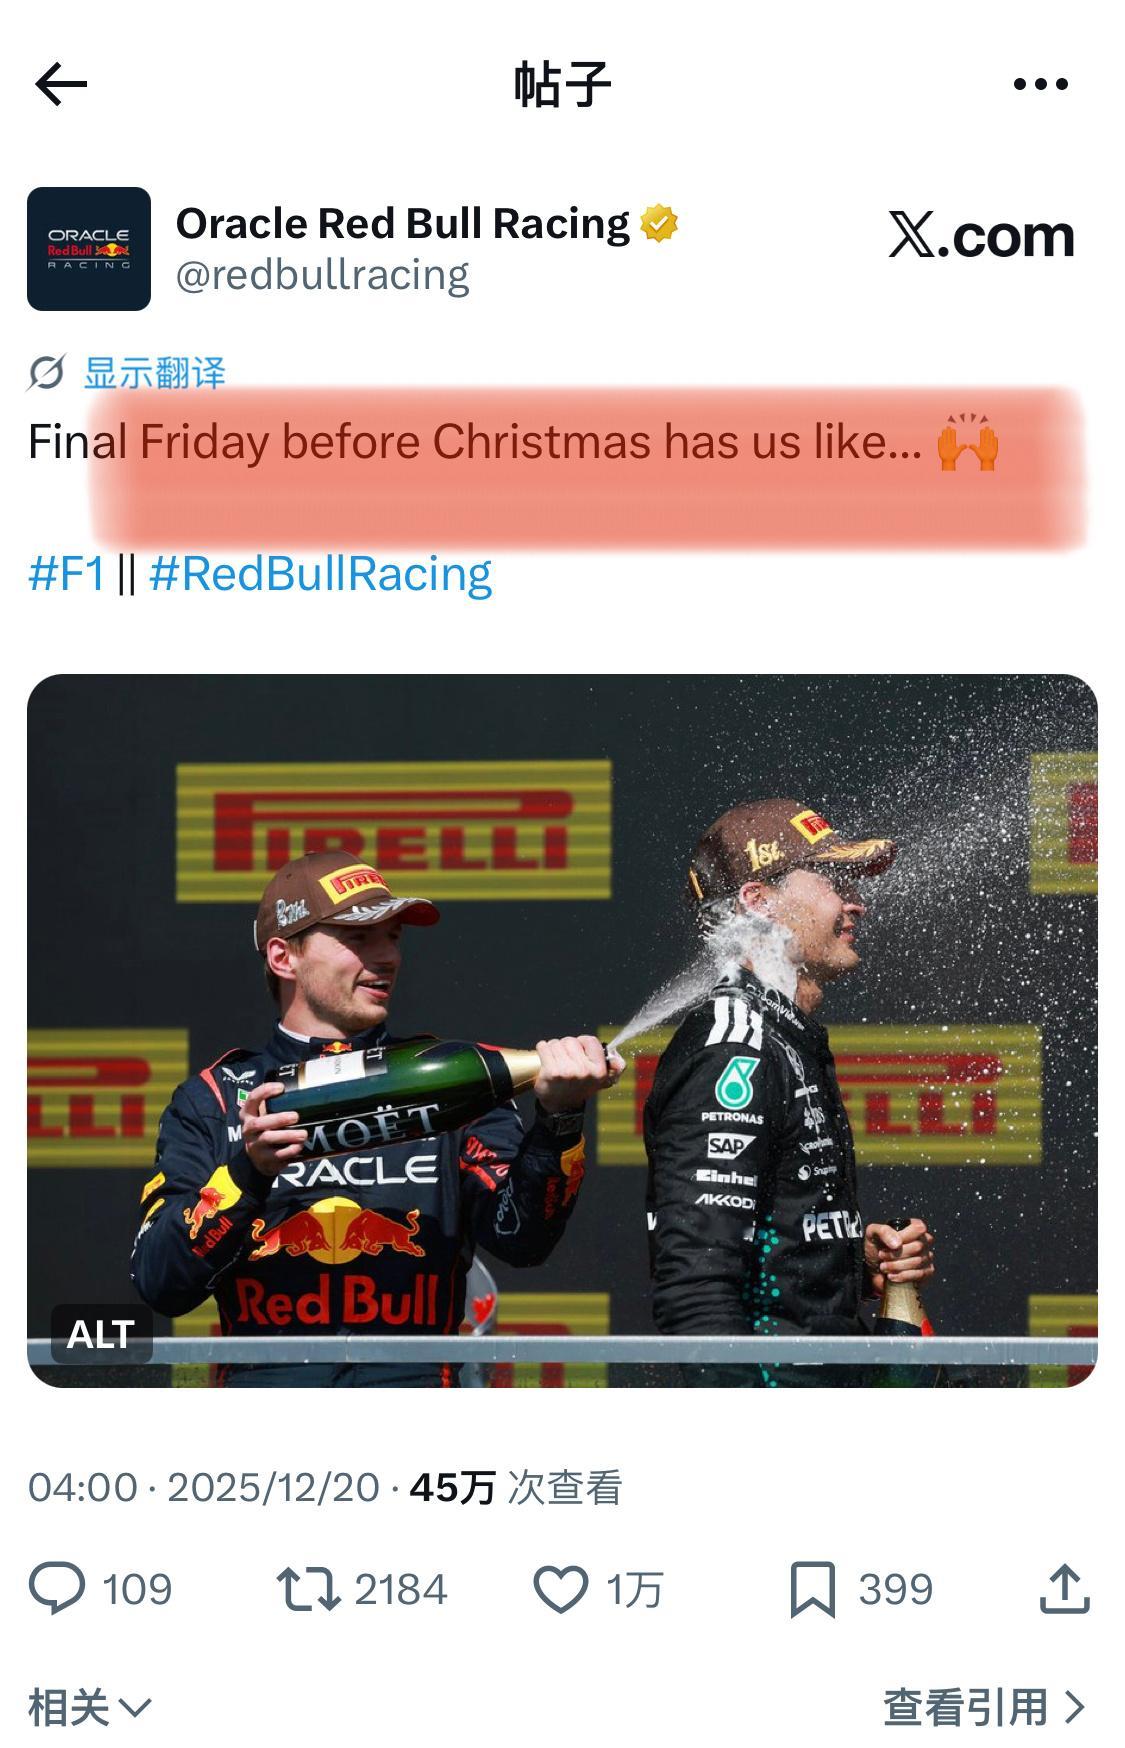Open the #F1 hashtag
The width and height of the screenshot is (1125, 1748).
67,574
